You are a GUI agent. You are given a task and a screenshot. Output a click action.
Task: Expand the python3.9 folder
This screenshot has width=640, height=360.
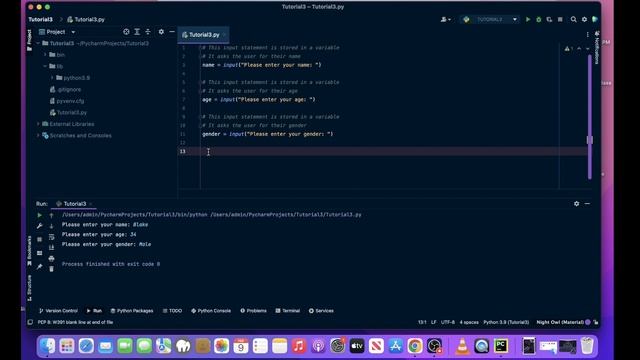click(x=52, y=78)
